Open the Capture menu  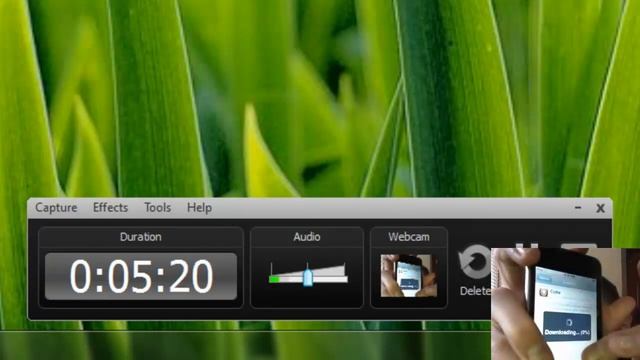tap(56, 208)
